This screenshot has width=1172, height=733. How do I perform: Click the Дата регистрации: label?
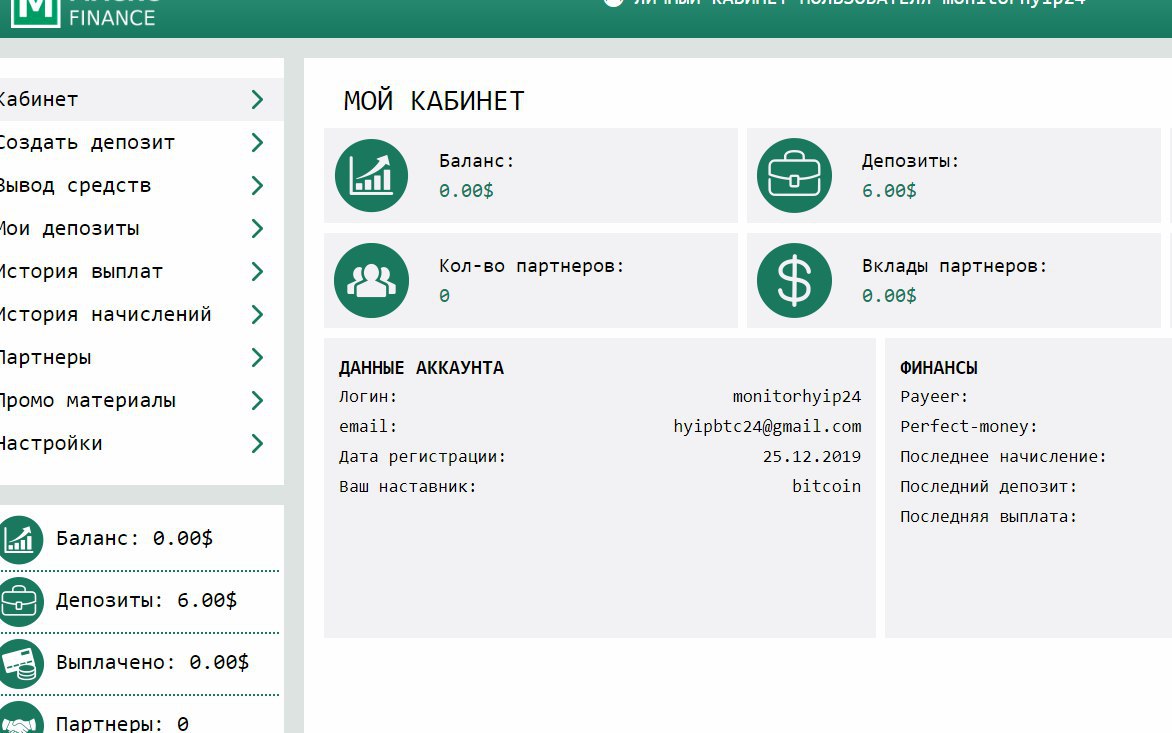click(x=422, y=457)
